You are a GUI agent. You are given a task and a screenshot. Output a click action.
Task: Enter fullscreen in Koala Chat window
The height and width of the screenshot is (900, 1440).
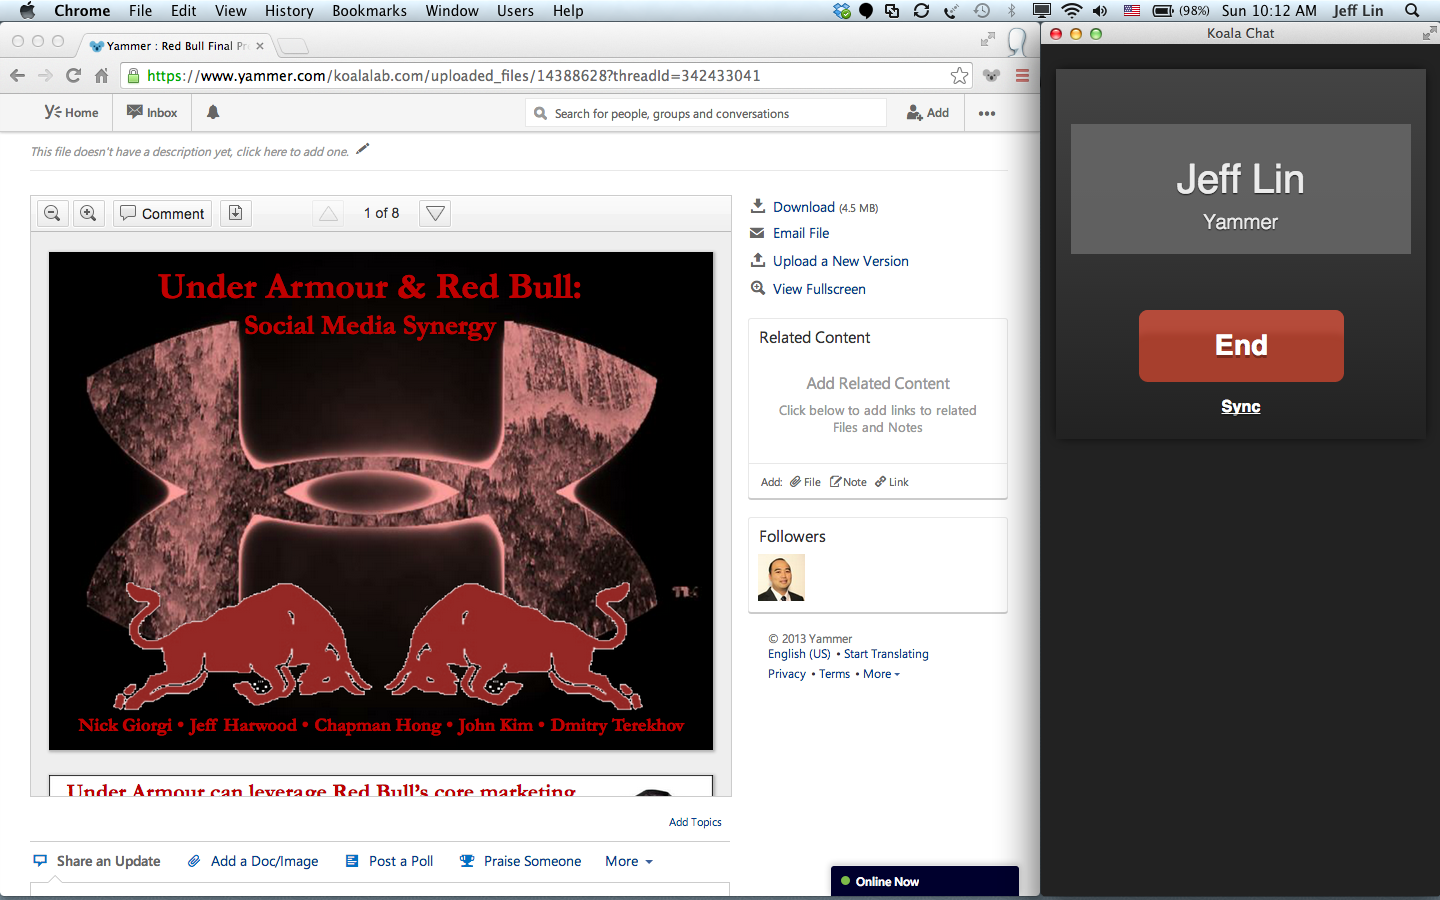click(x=1429, y=33)
